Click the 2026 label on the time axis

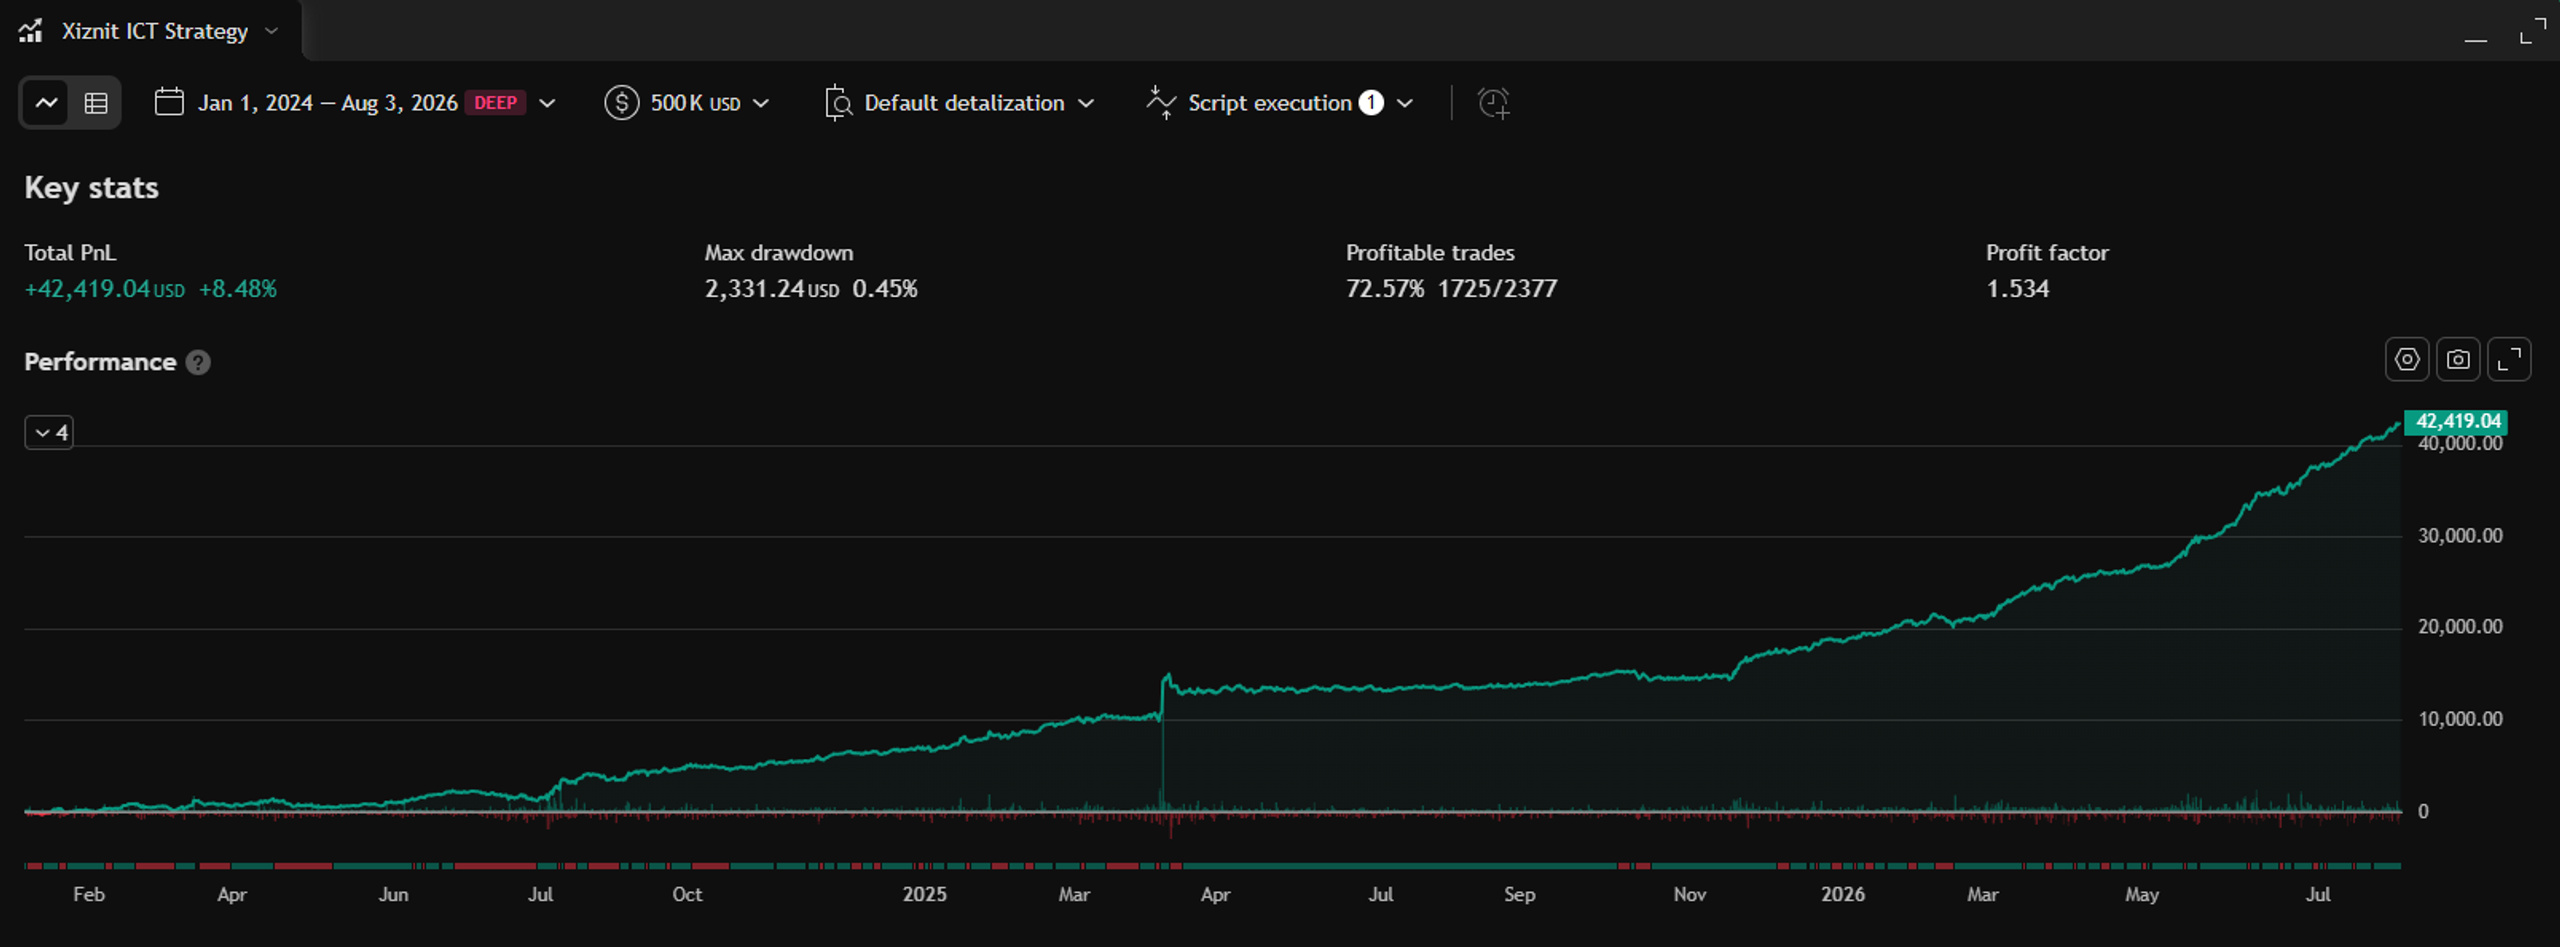click(1842, 894)
